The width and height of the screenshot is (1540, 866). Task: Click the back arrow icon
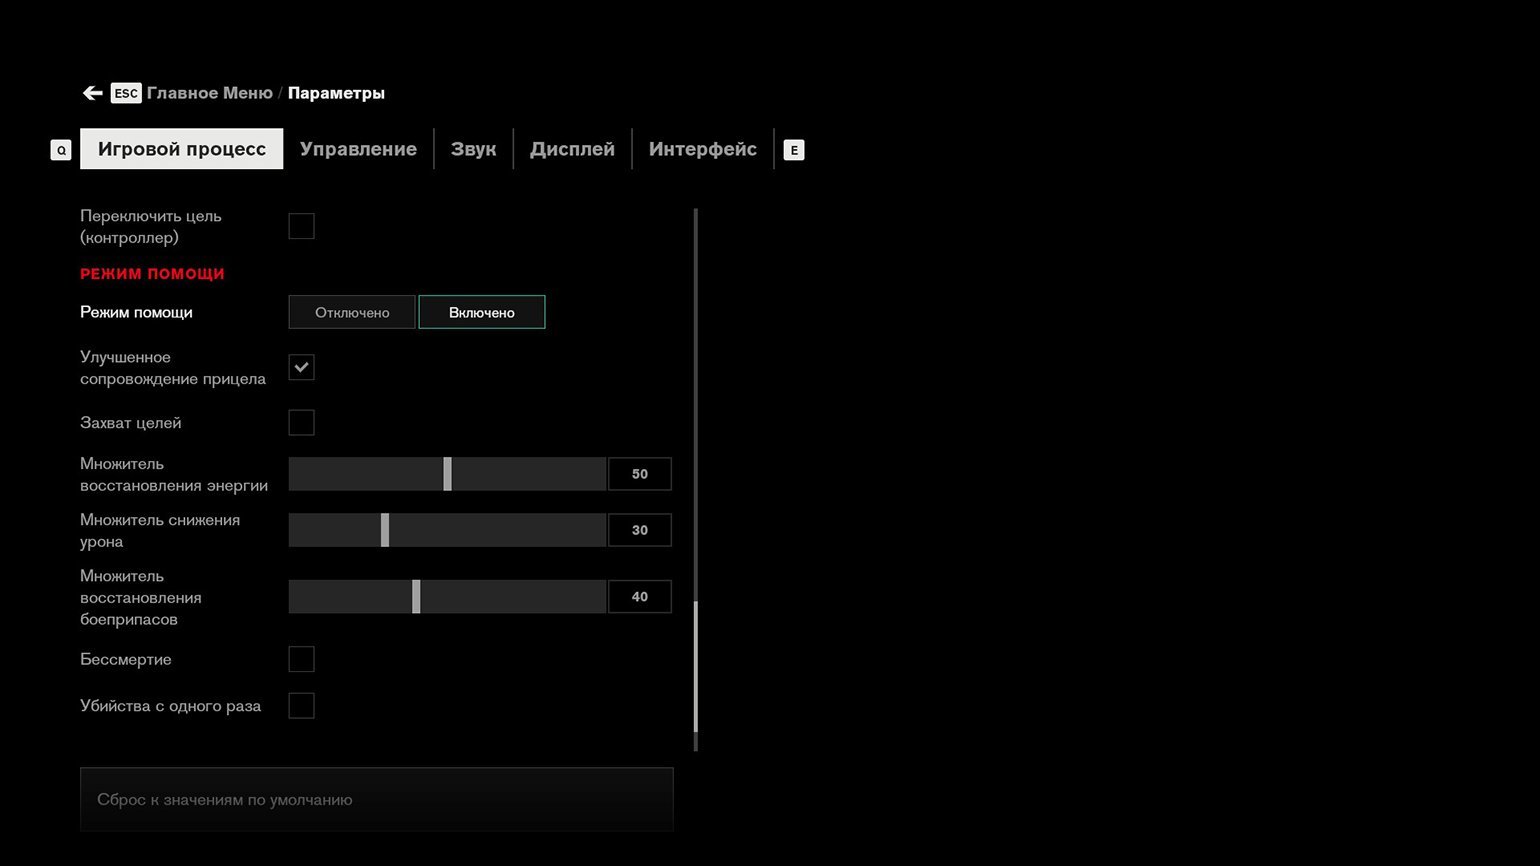tap(93, 93)
